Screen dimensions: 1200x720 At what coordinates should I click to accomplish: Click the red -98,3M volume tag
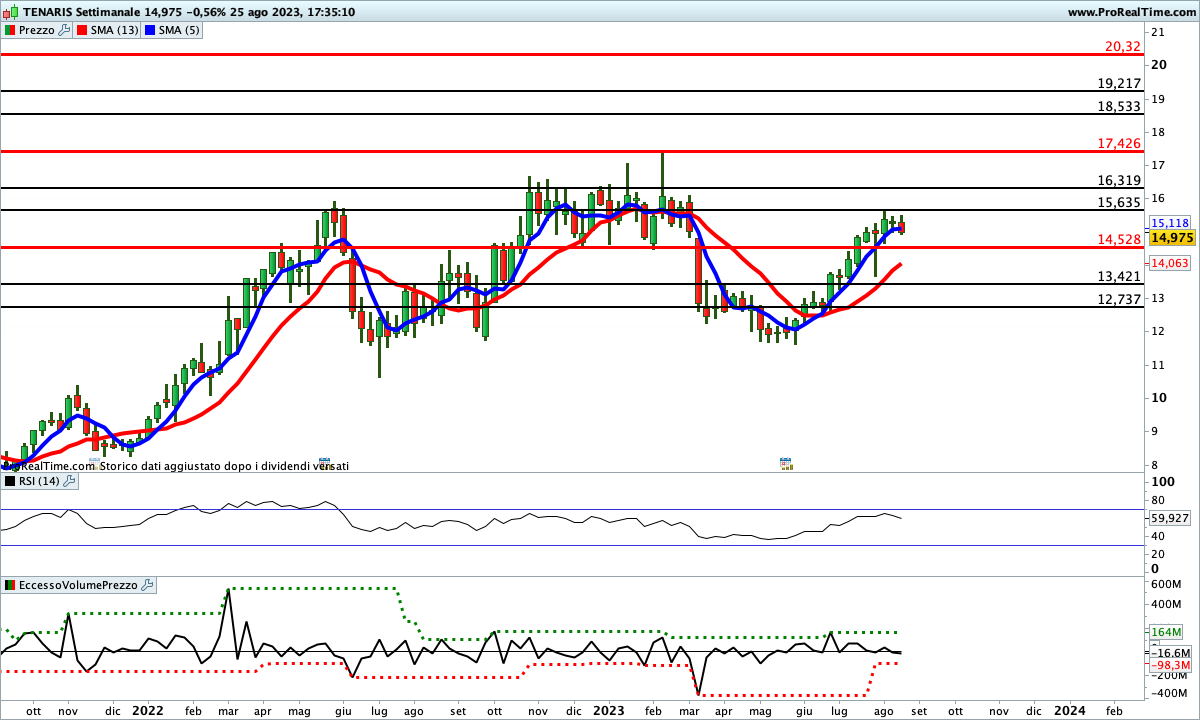[x=1169, y=665]
